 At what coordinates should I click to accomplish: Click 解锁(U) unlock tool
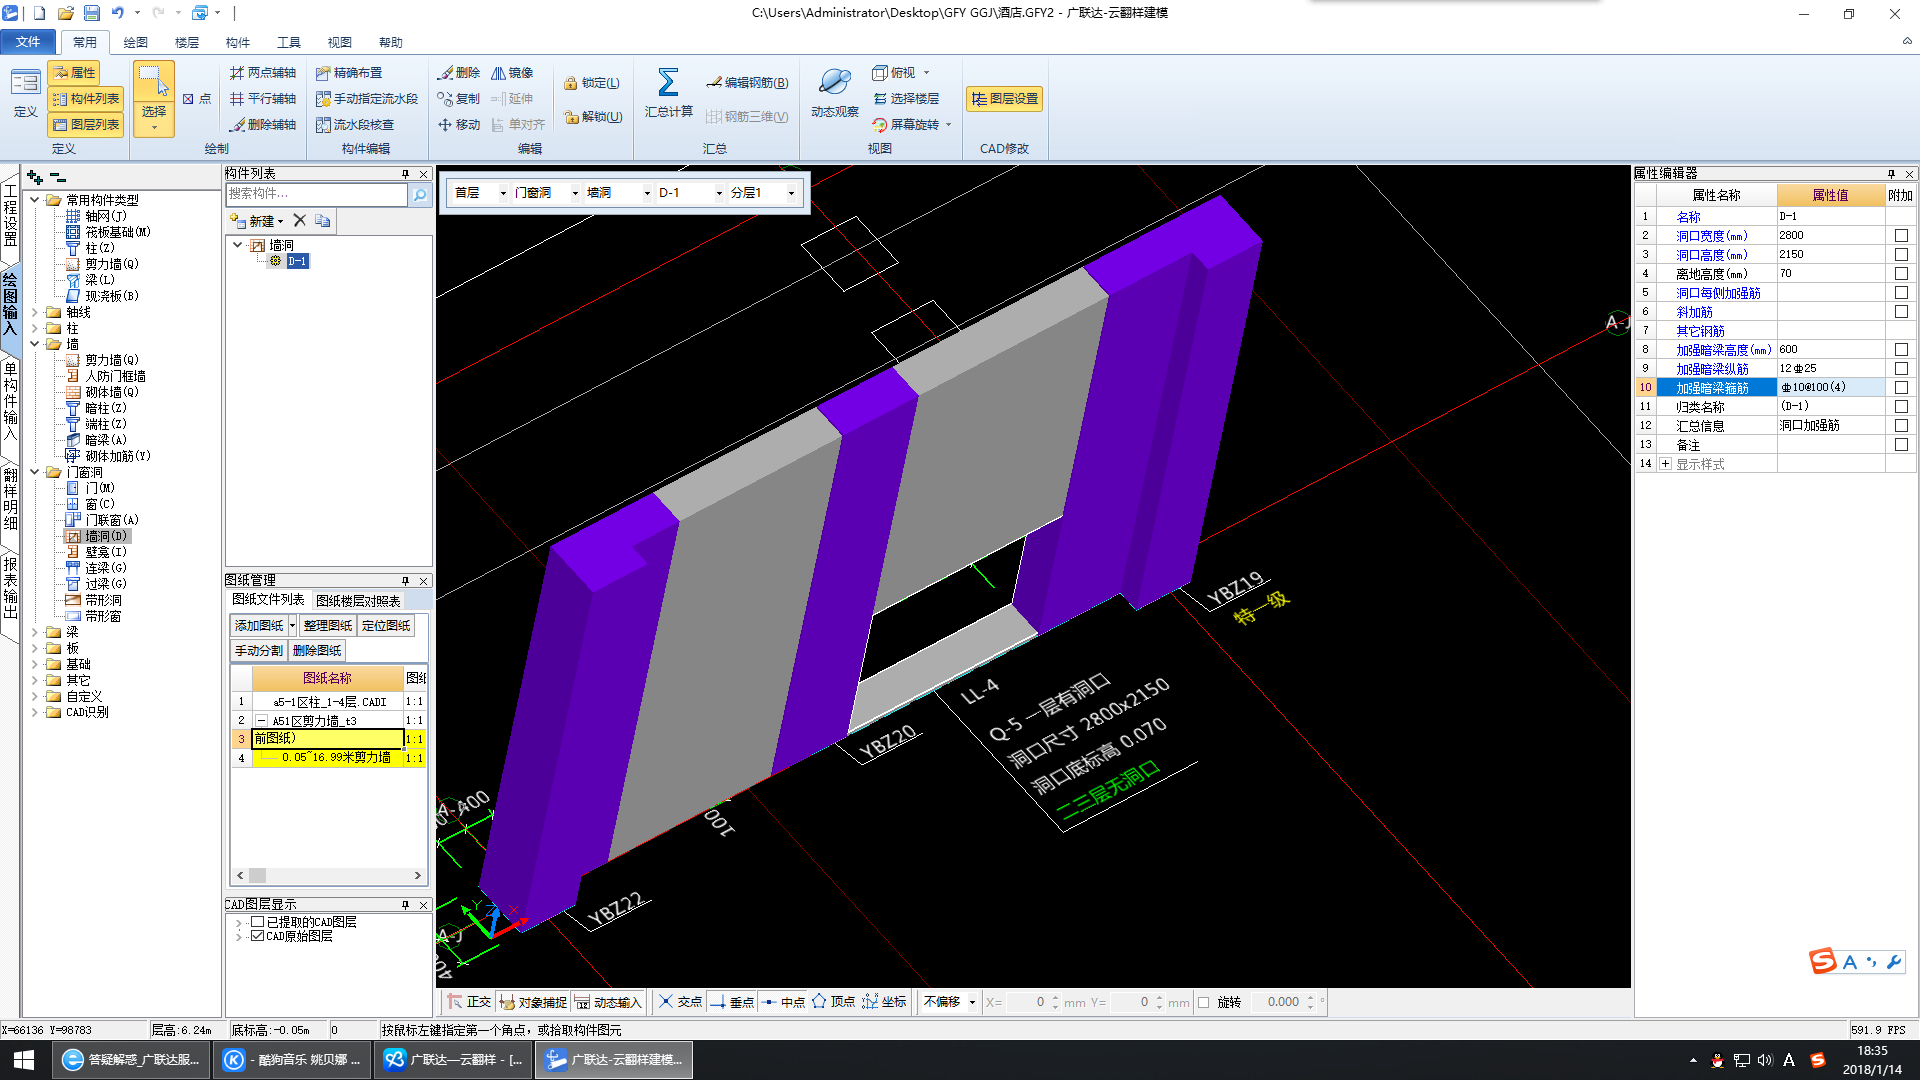pyautogui.click(x=593, y=117)
